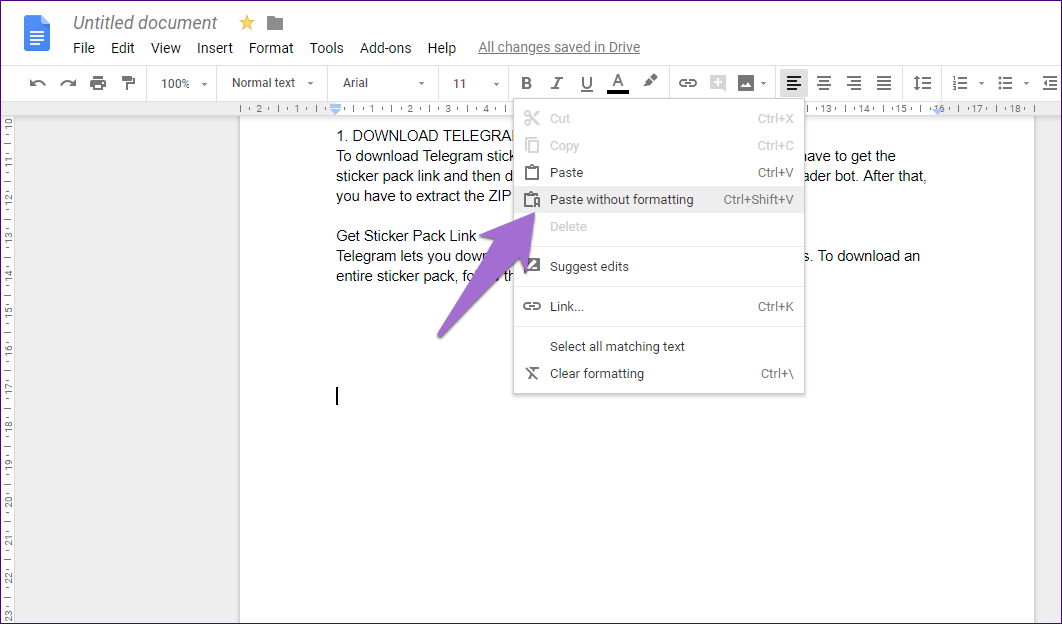Click the Clear formatting icon
Screen dimensions: 1062x624
532,374
